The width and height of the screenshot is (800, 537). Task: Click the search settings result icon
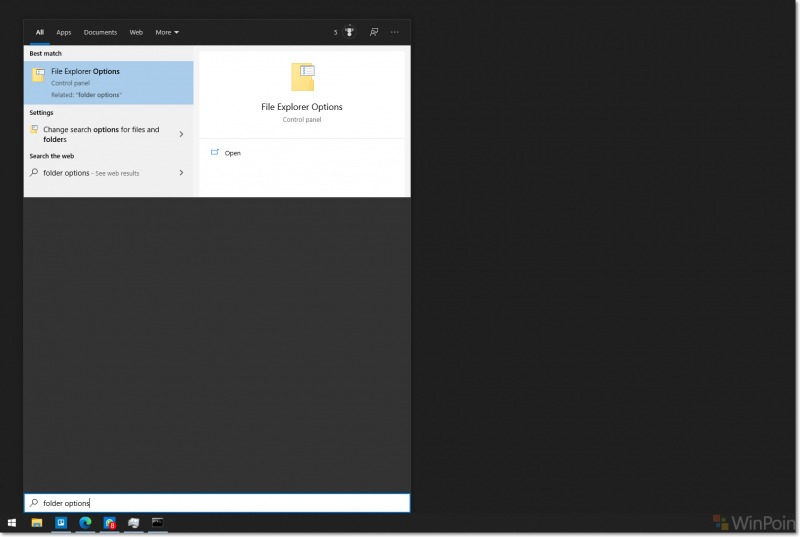[x=34, y=129]
